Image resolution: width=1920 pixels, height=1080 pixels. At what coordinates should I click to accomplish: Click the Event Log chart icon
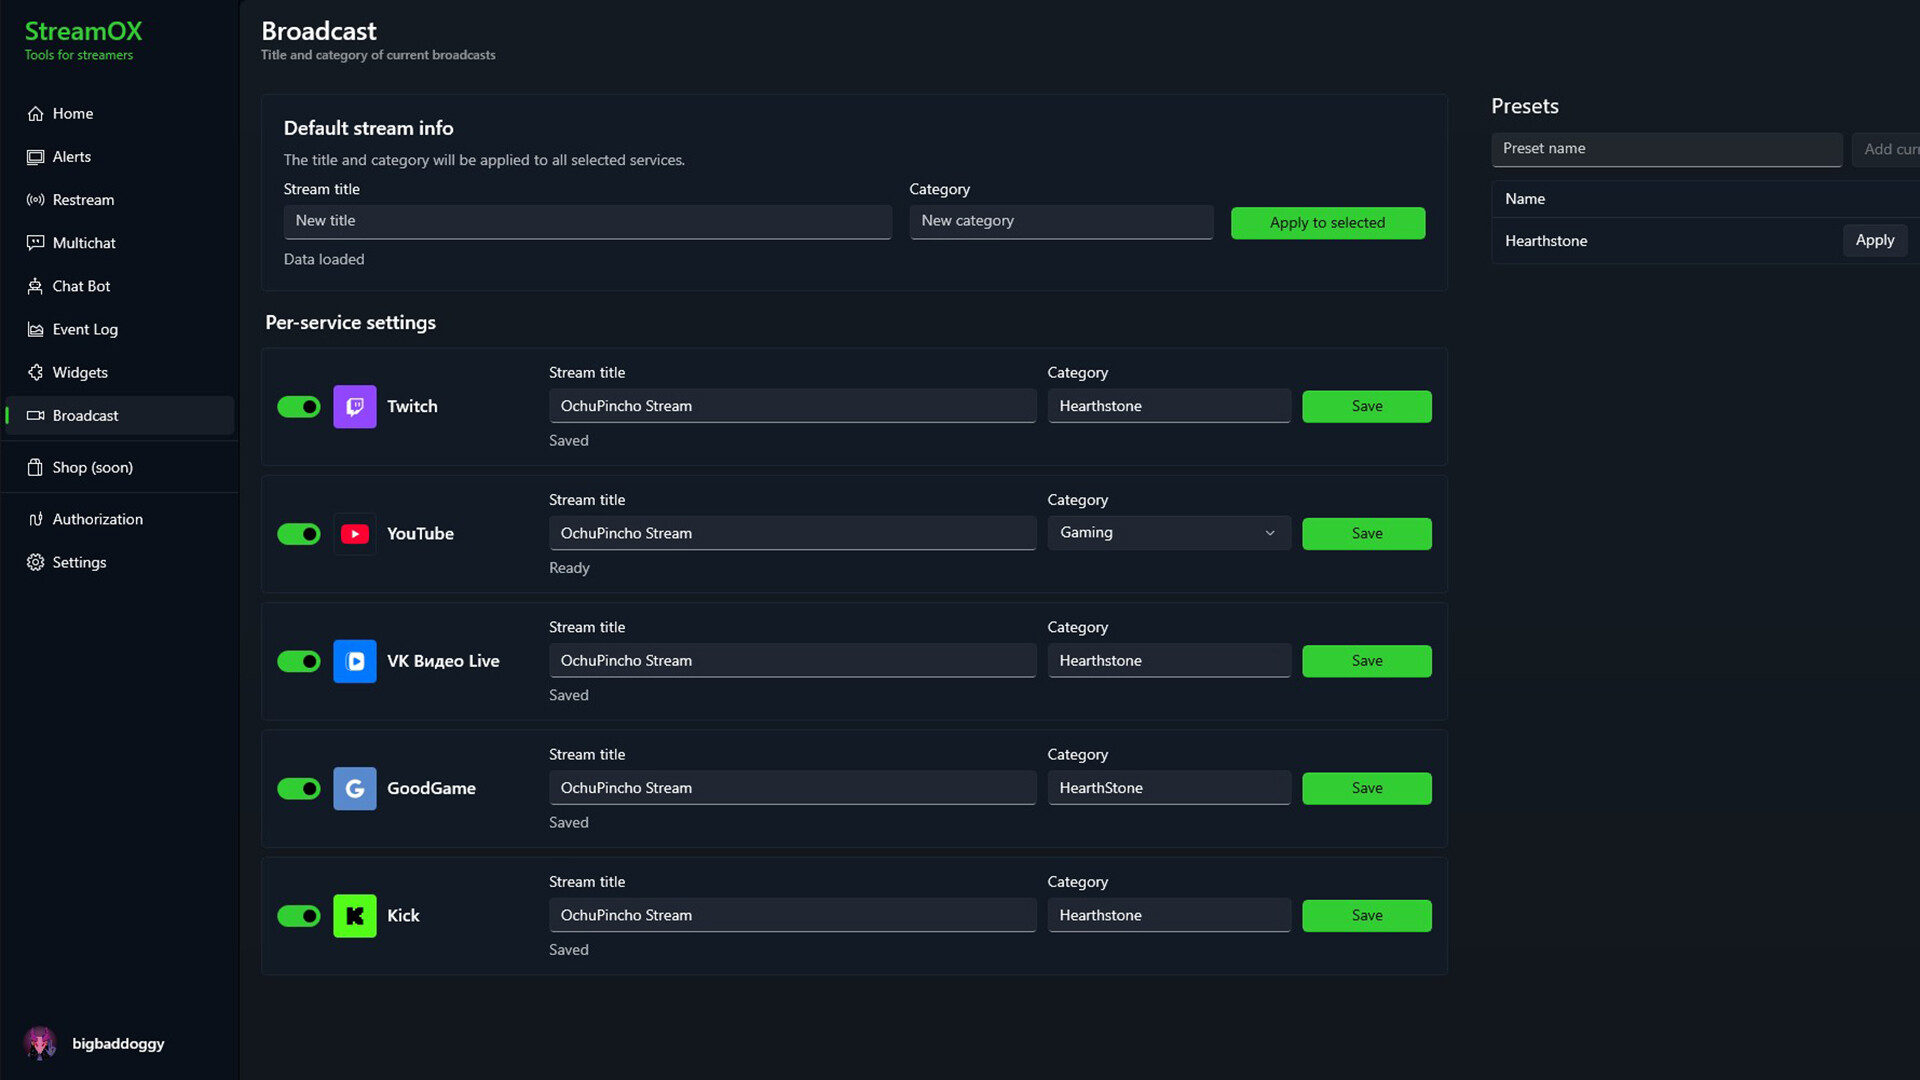[35, 329]
